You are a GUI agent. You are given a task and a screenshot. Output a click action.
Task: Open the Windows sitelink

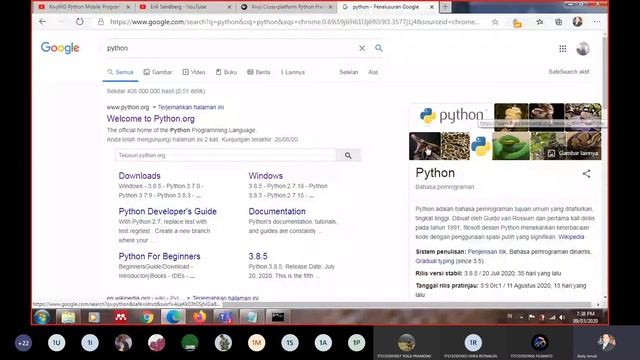[x=266, y=176]
